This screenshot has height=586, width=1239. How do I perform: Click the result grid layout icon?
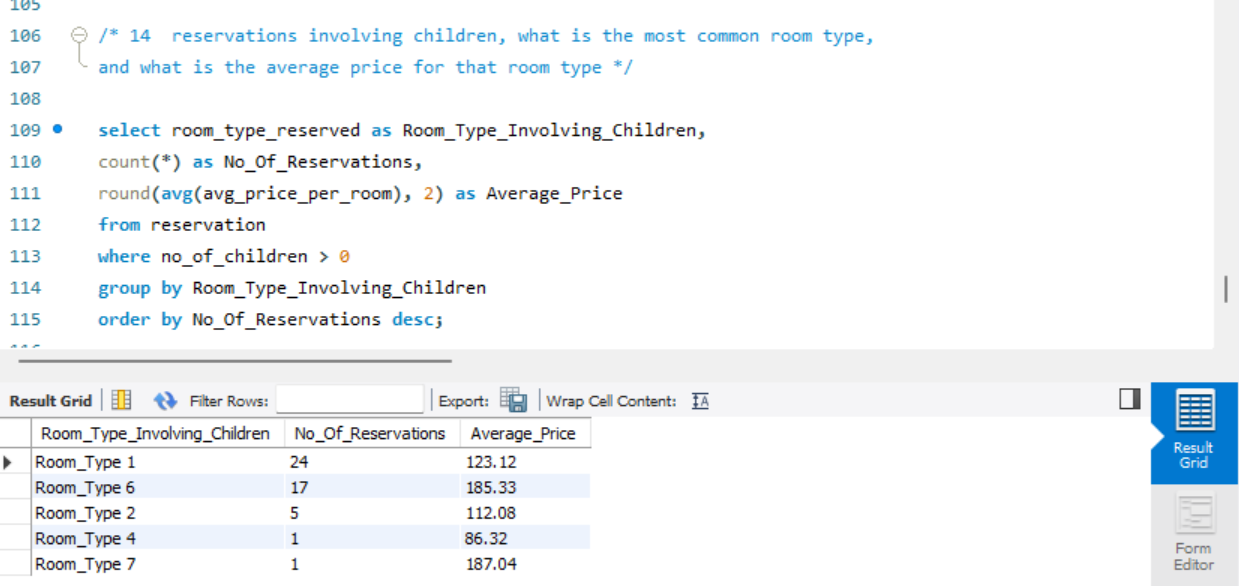[x=121, y=400]
